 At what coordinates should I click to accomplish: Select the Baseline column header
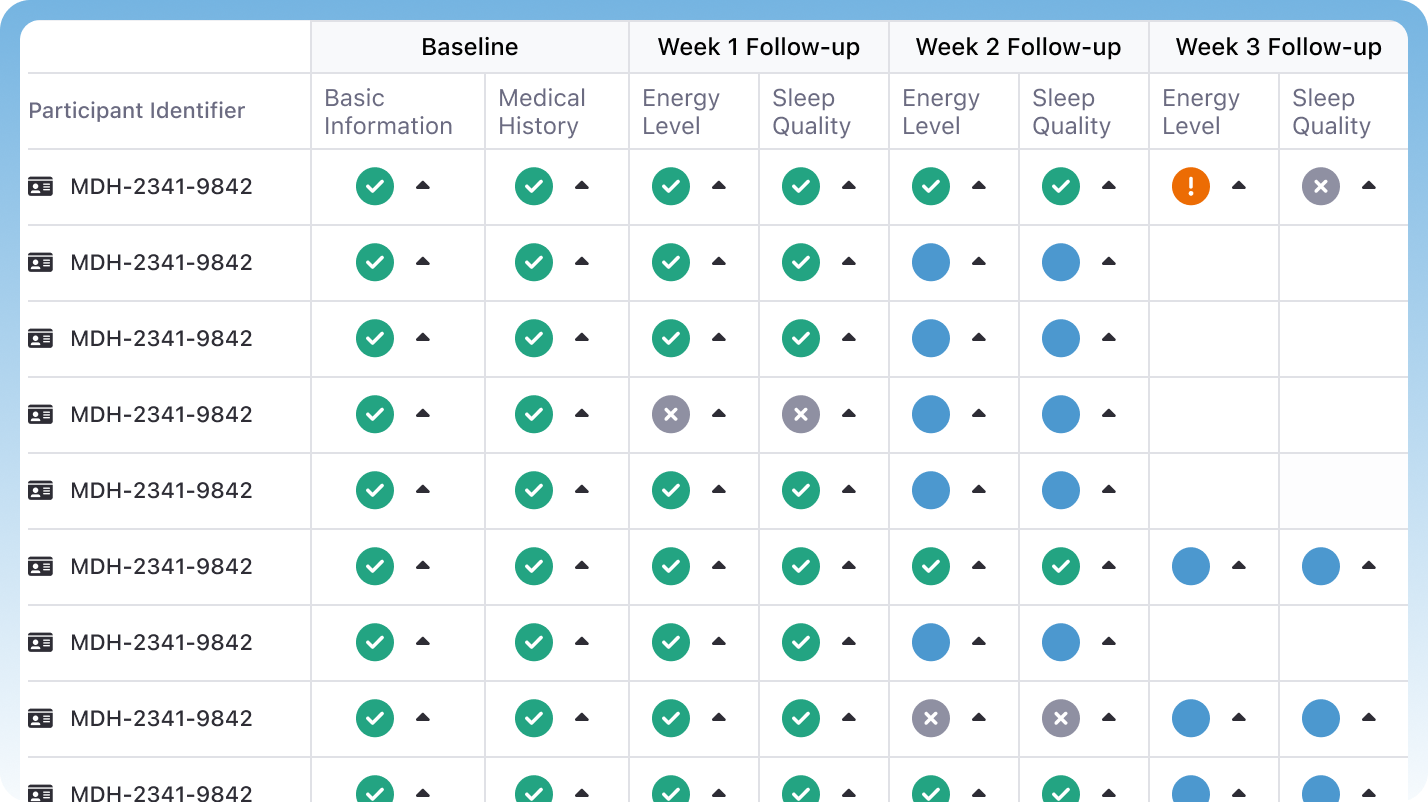469,46
